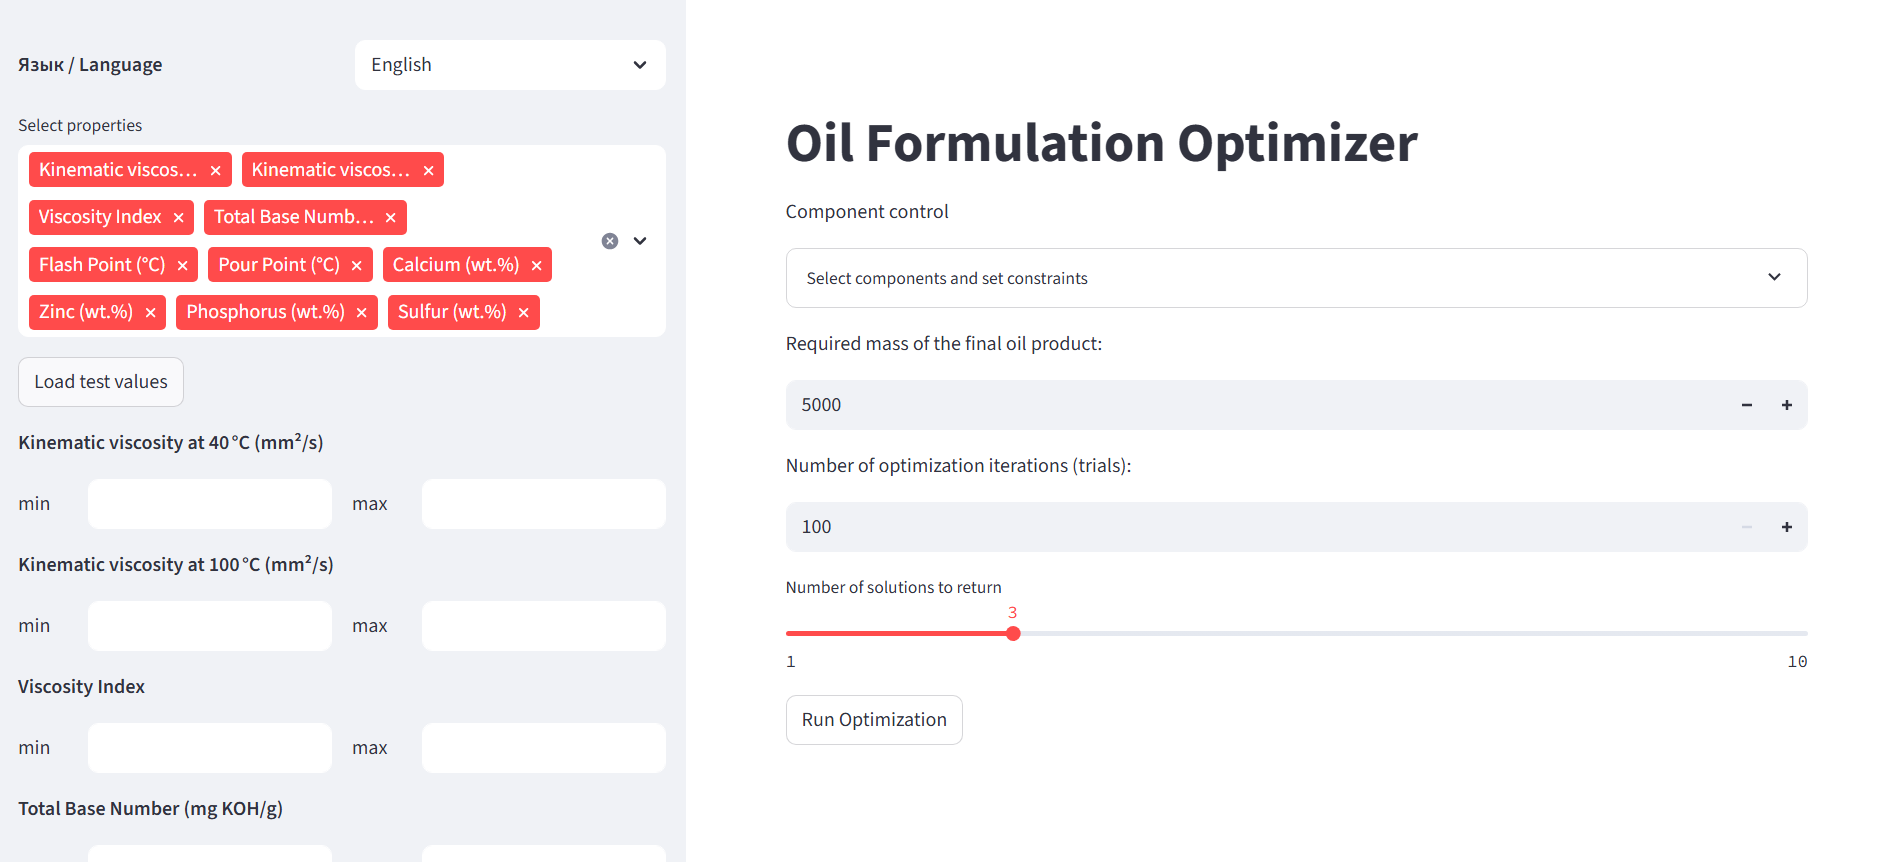This screenshot has width=1895, height=862.
Task: Click max field for viscosity at 40 °C
Action: click(544, 504)
